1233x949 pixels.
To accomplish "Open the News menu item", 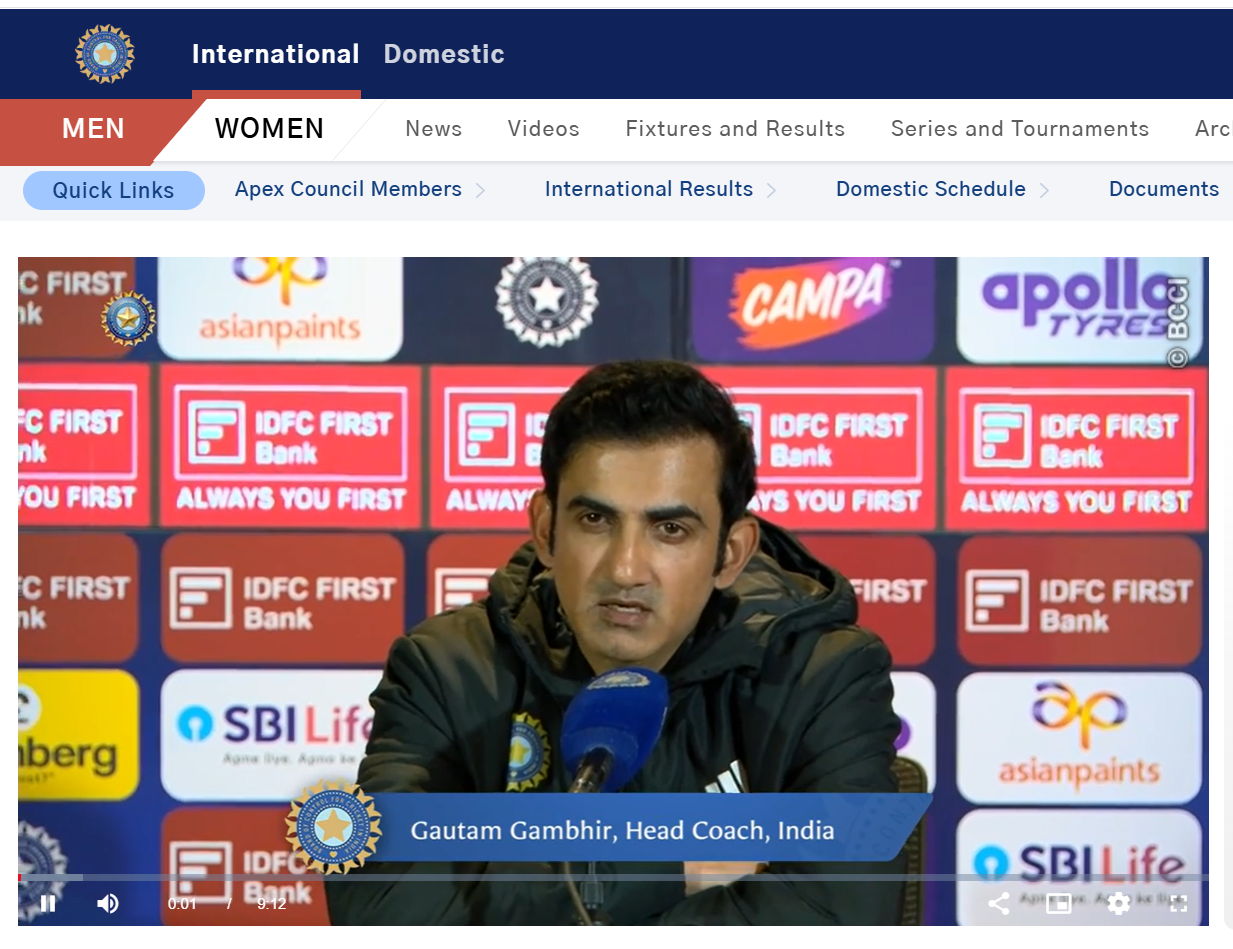I will coord(434,129).
